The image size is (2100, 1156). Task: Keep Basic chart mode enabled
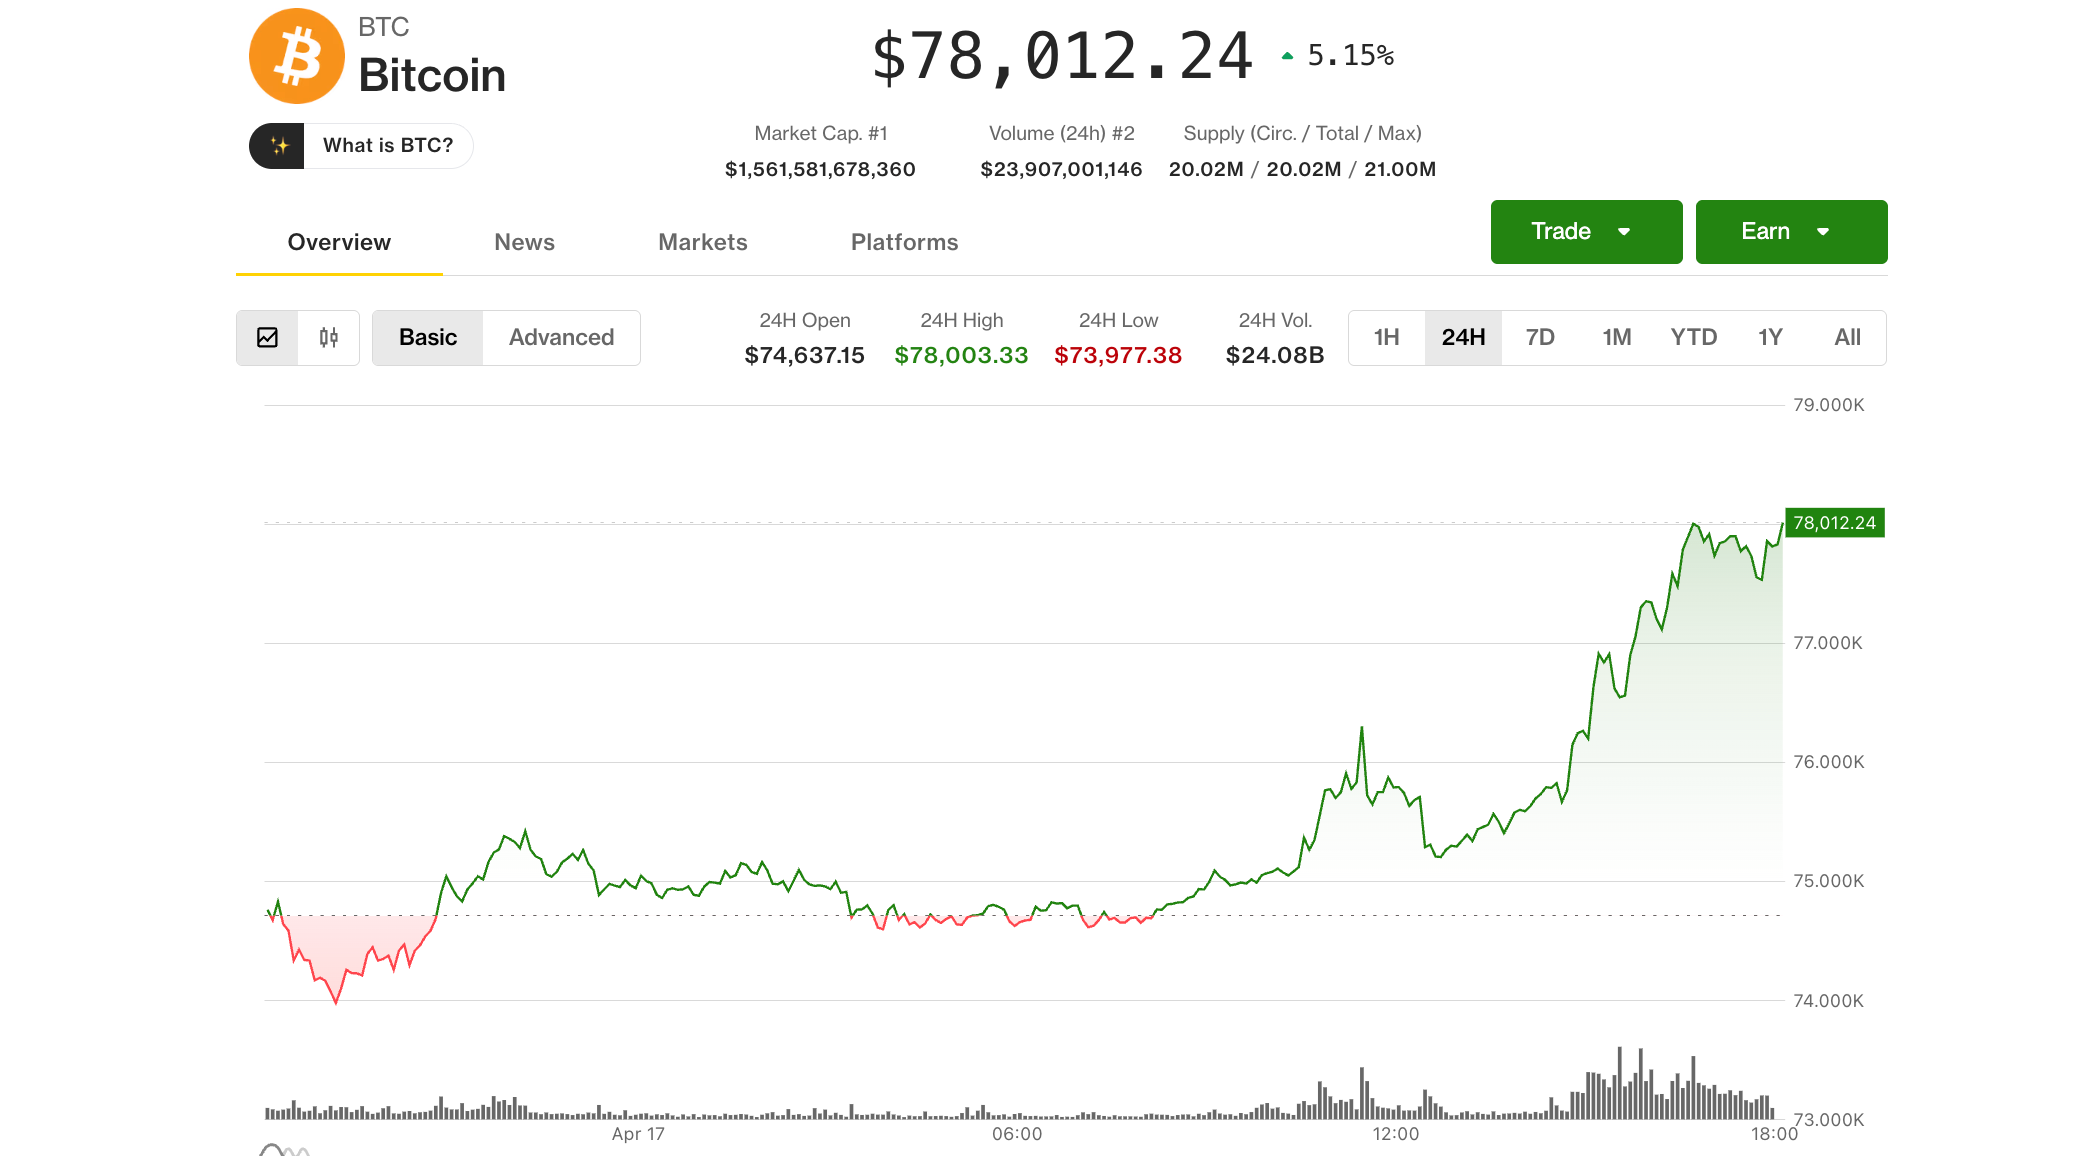click(x=427, y=338)
